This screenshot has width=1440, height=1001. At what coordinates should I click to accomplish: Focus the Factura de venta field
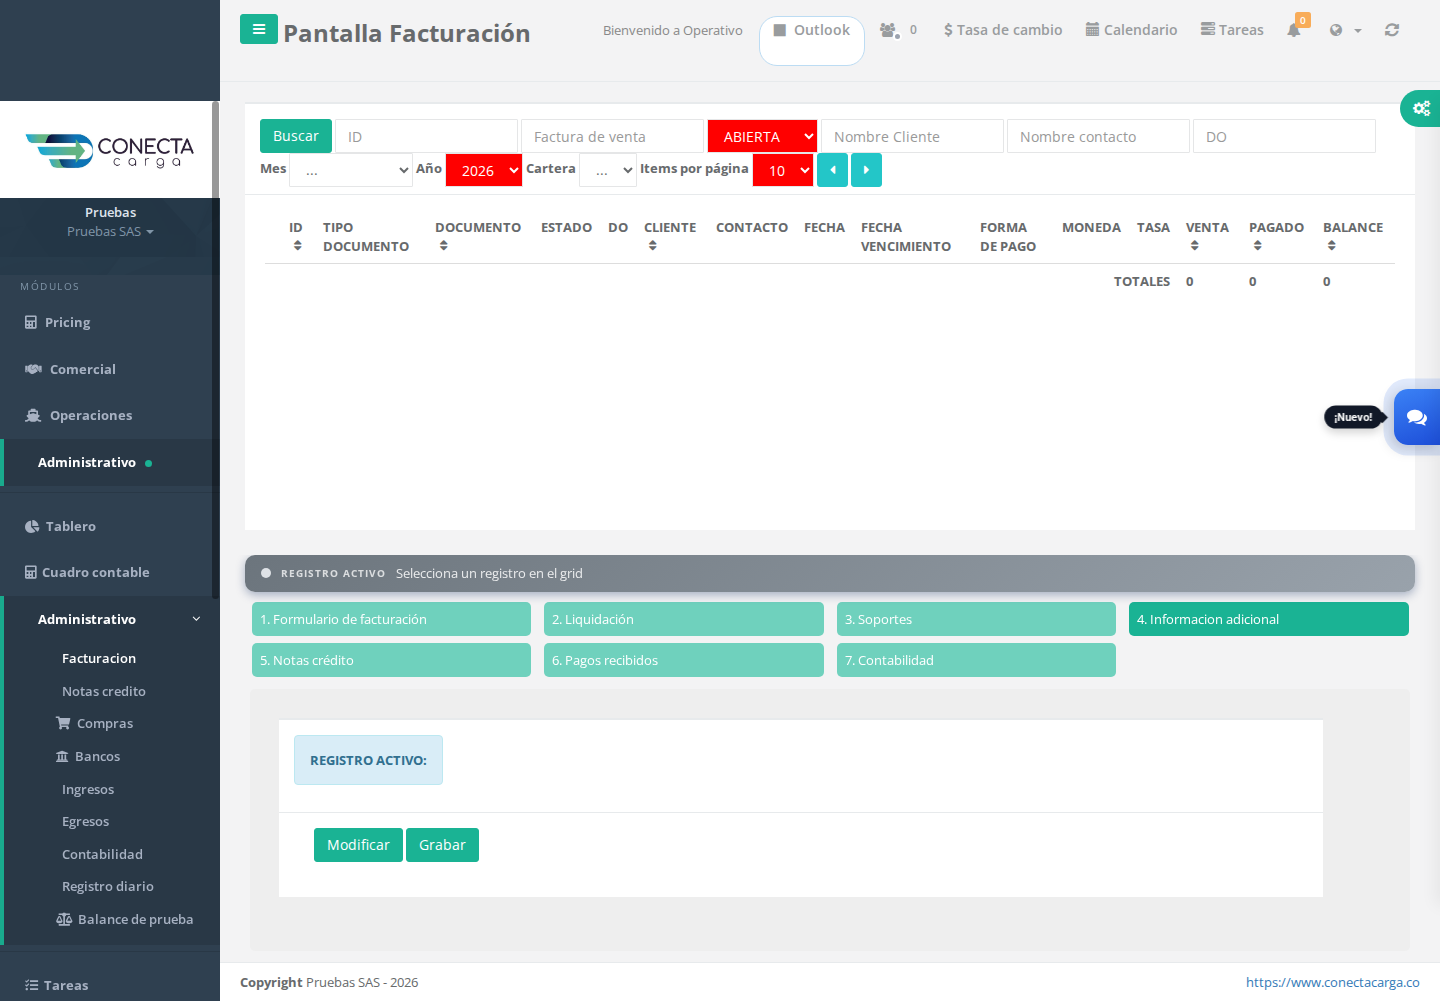(612, 136)
